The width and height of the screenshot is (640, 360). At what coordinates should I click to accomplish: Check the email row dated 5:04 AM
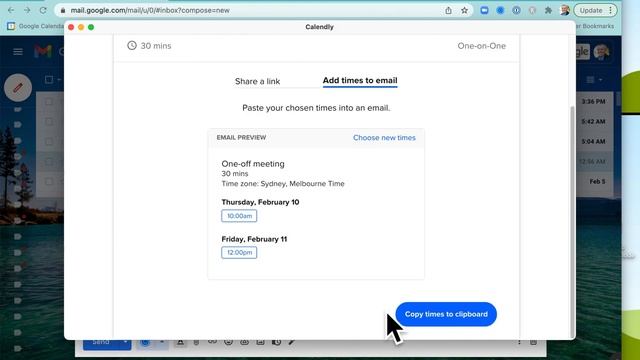(x=49, y=142)
